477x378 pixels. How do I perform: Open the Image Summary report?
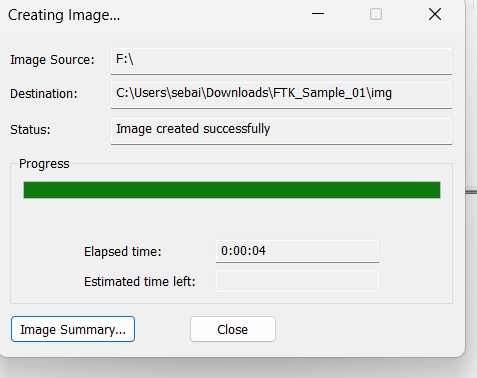pos(73,329)
